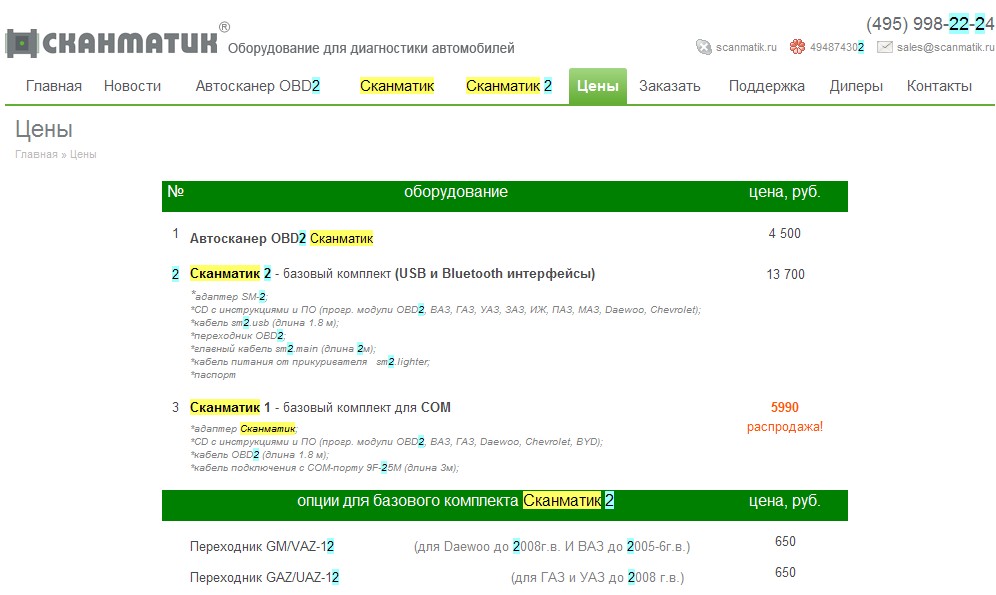Click the *адаптер SM-2 line
Image resolution: width=996 pixels, height=595 pixels.
click(229, 296)
